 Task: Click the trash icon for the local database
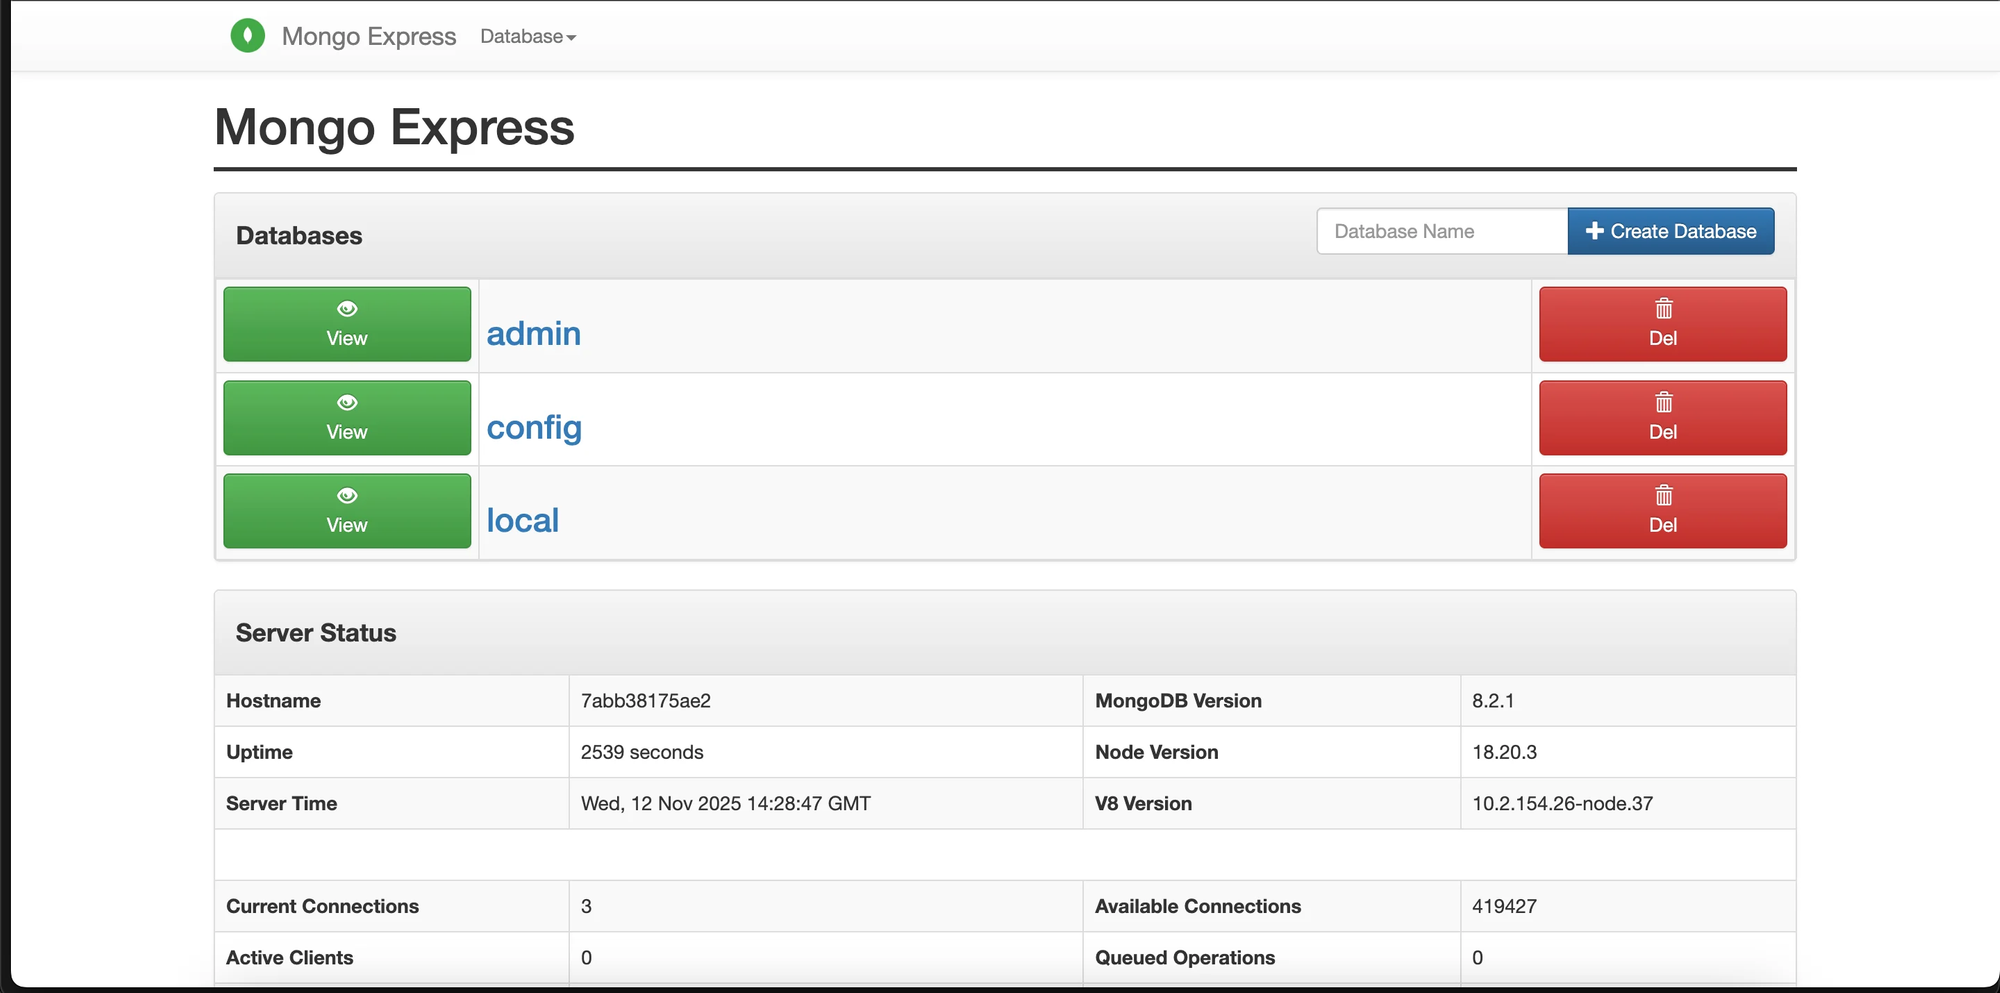(x=1663, y=496)
